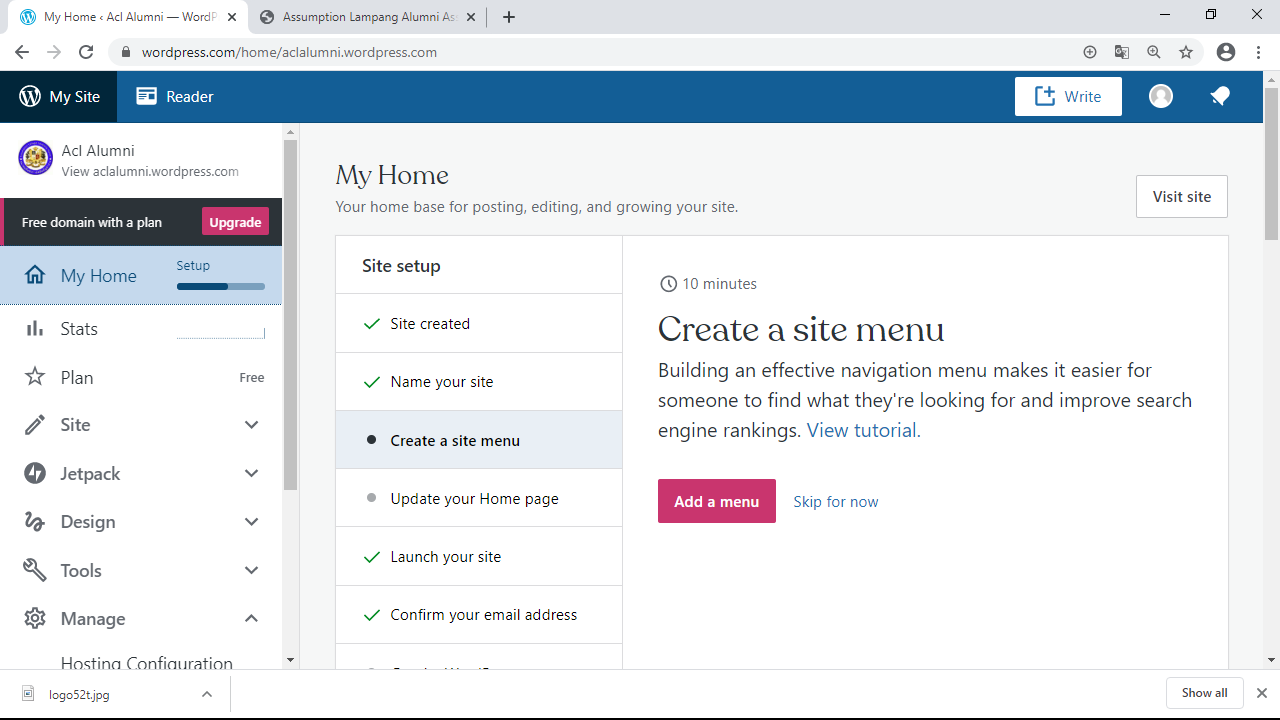Image resolution: width=1280 pixels, height=720 pixels.
Task: Collapse the Manage section chevron
Action: click(x=251, y=619)
